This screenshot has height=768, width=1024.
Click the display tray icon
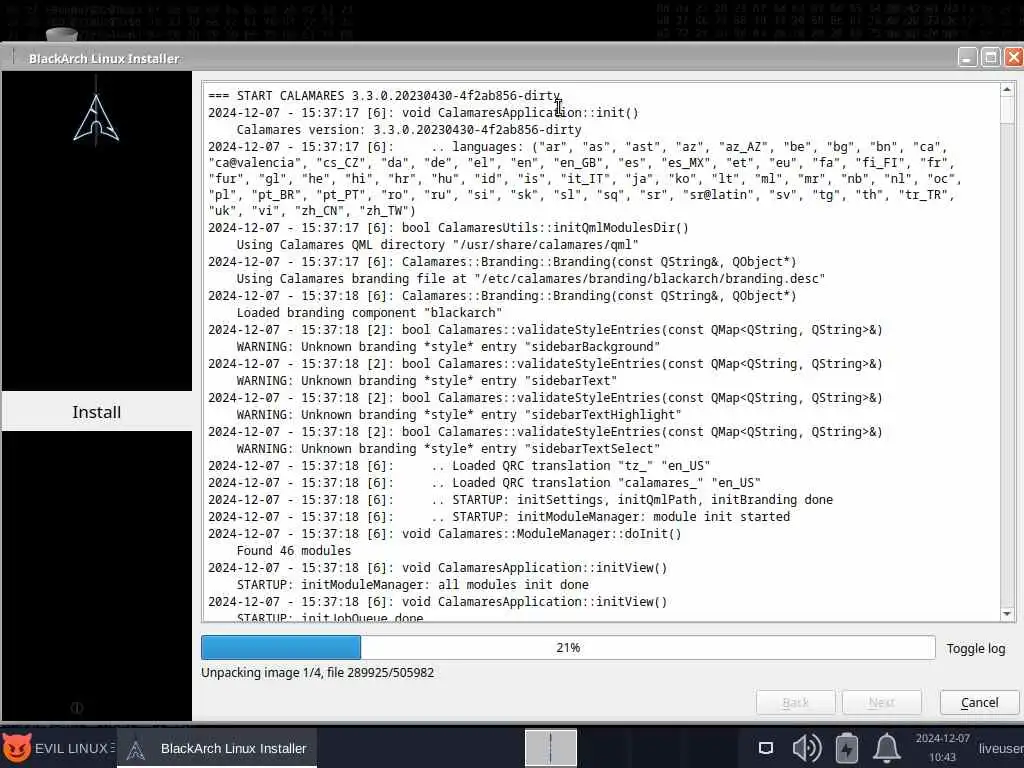[766, 748]
